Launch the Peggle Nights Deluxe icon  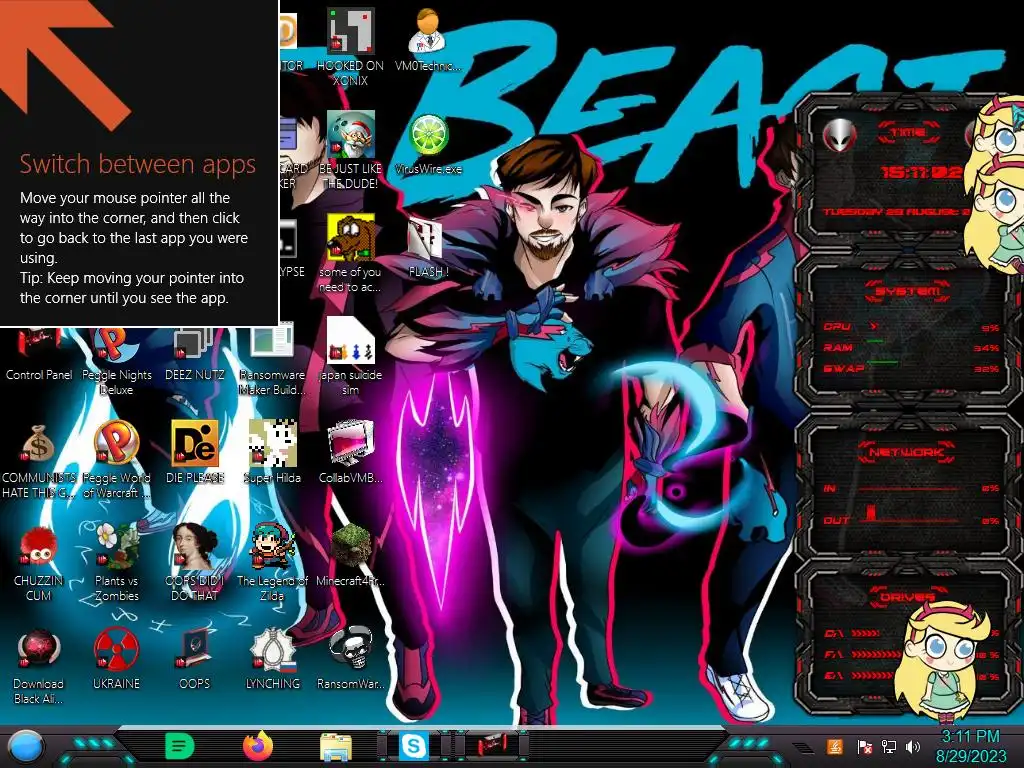117,361
